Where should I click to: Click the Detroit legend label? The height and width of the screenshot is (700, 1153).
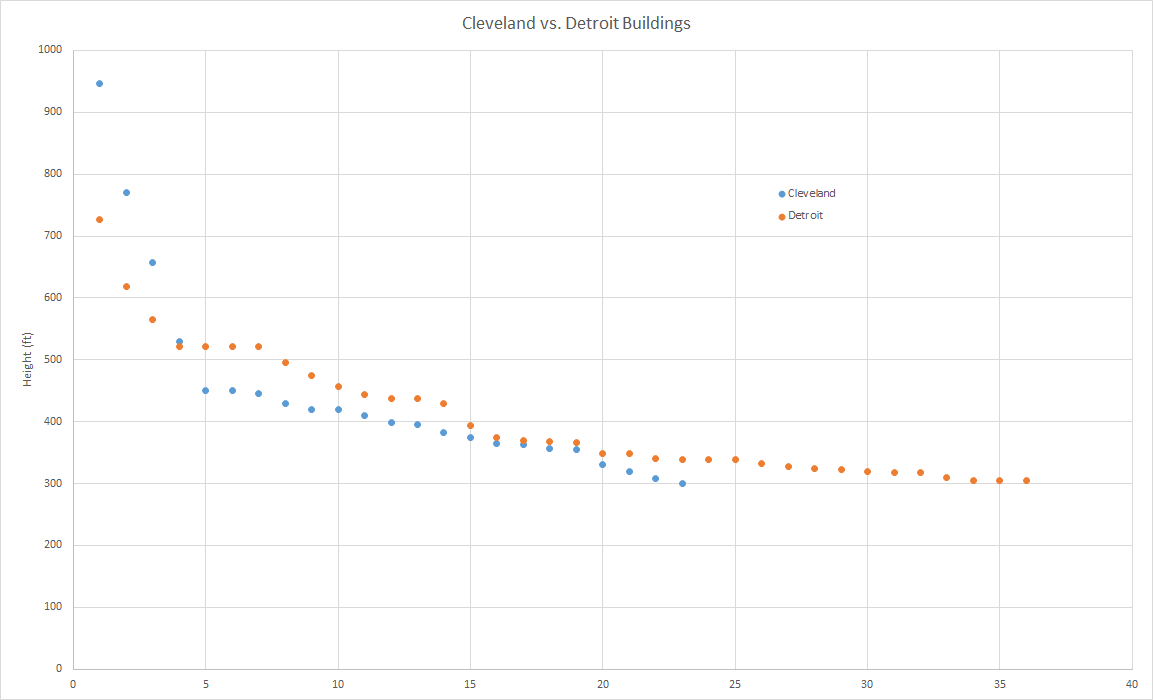pyautogui.click(x=805, y=215)
